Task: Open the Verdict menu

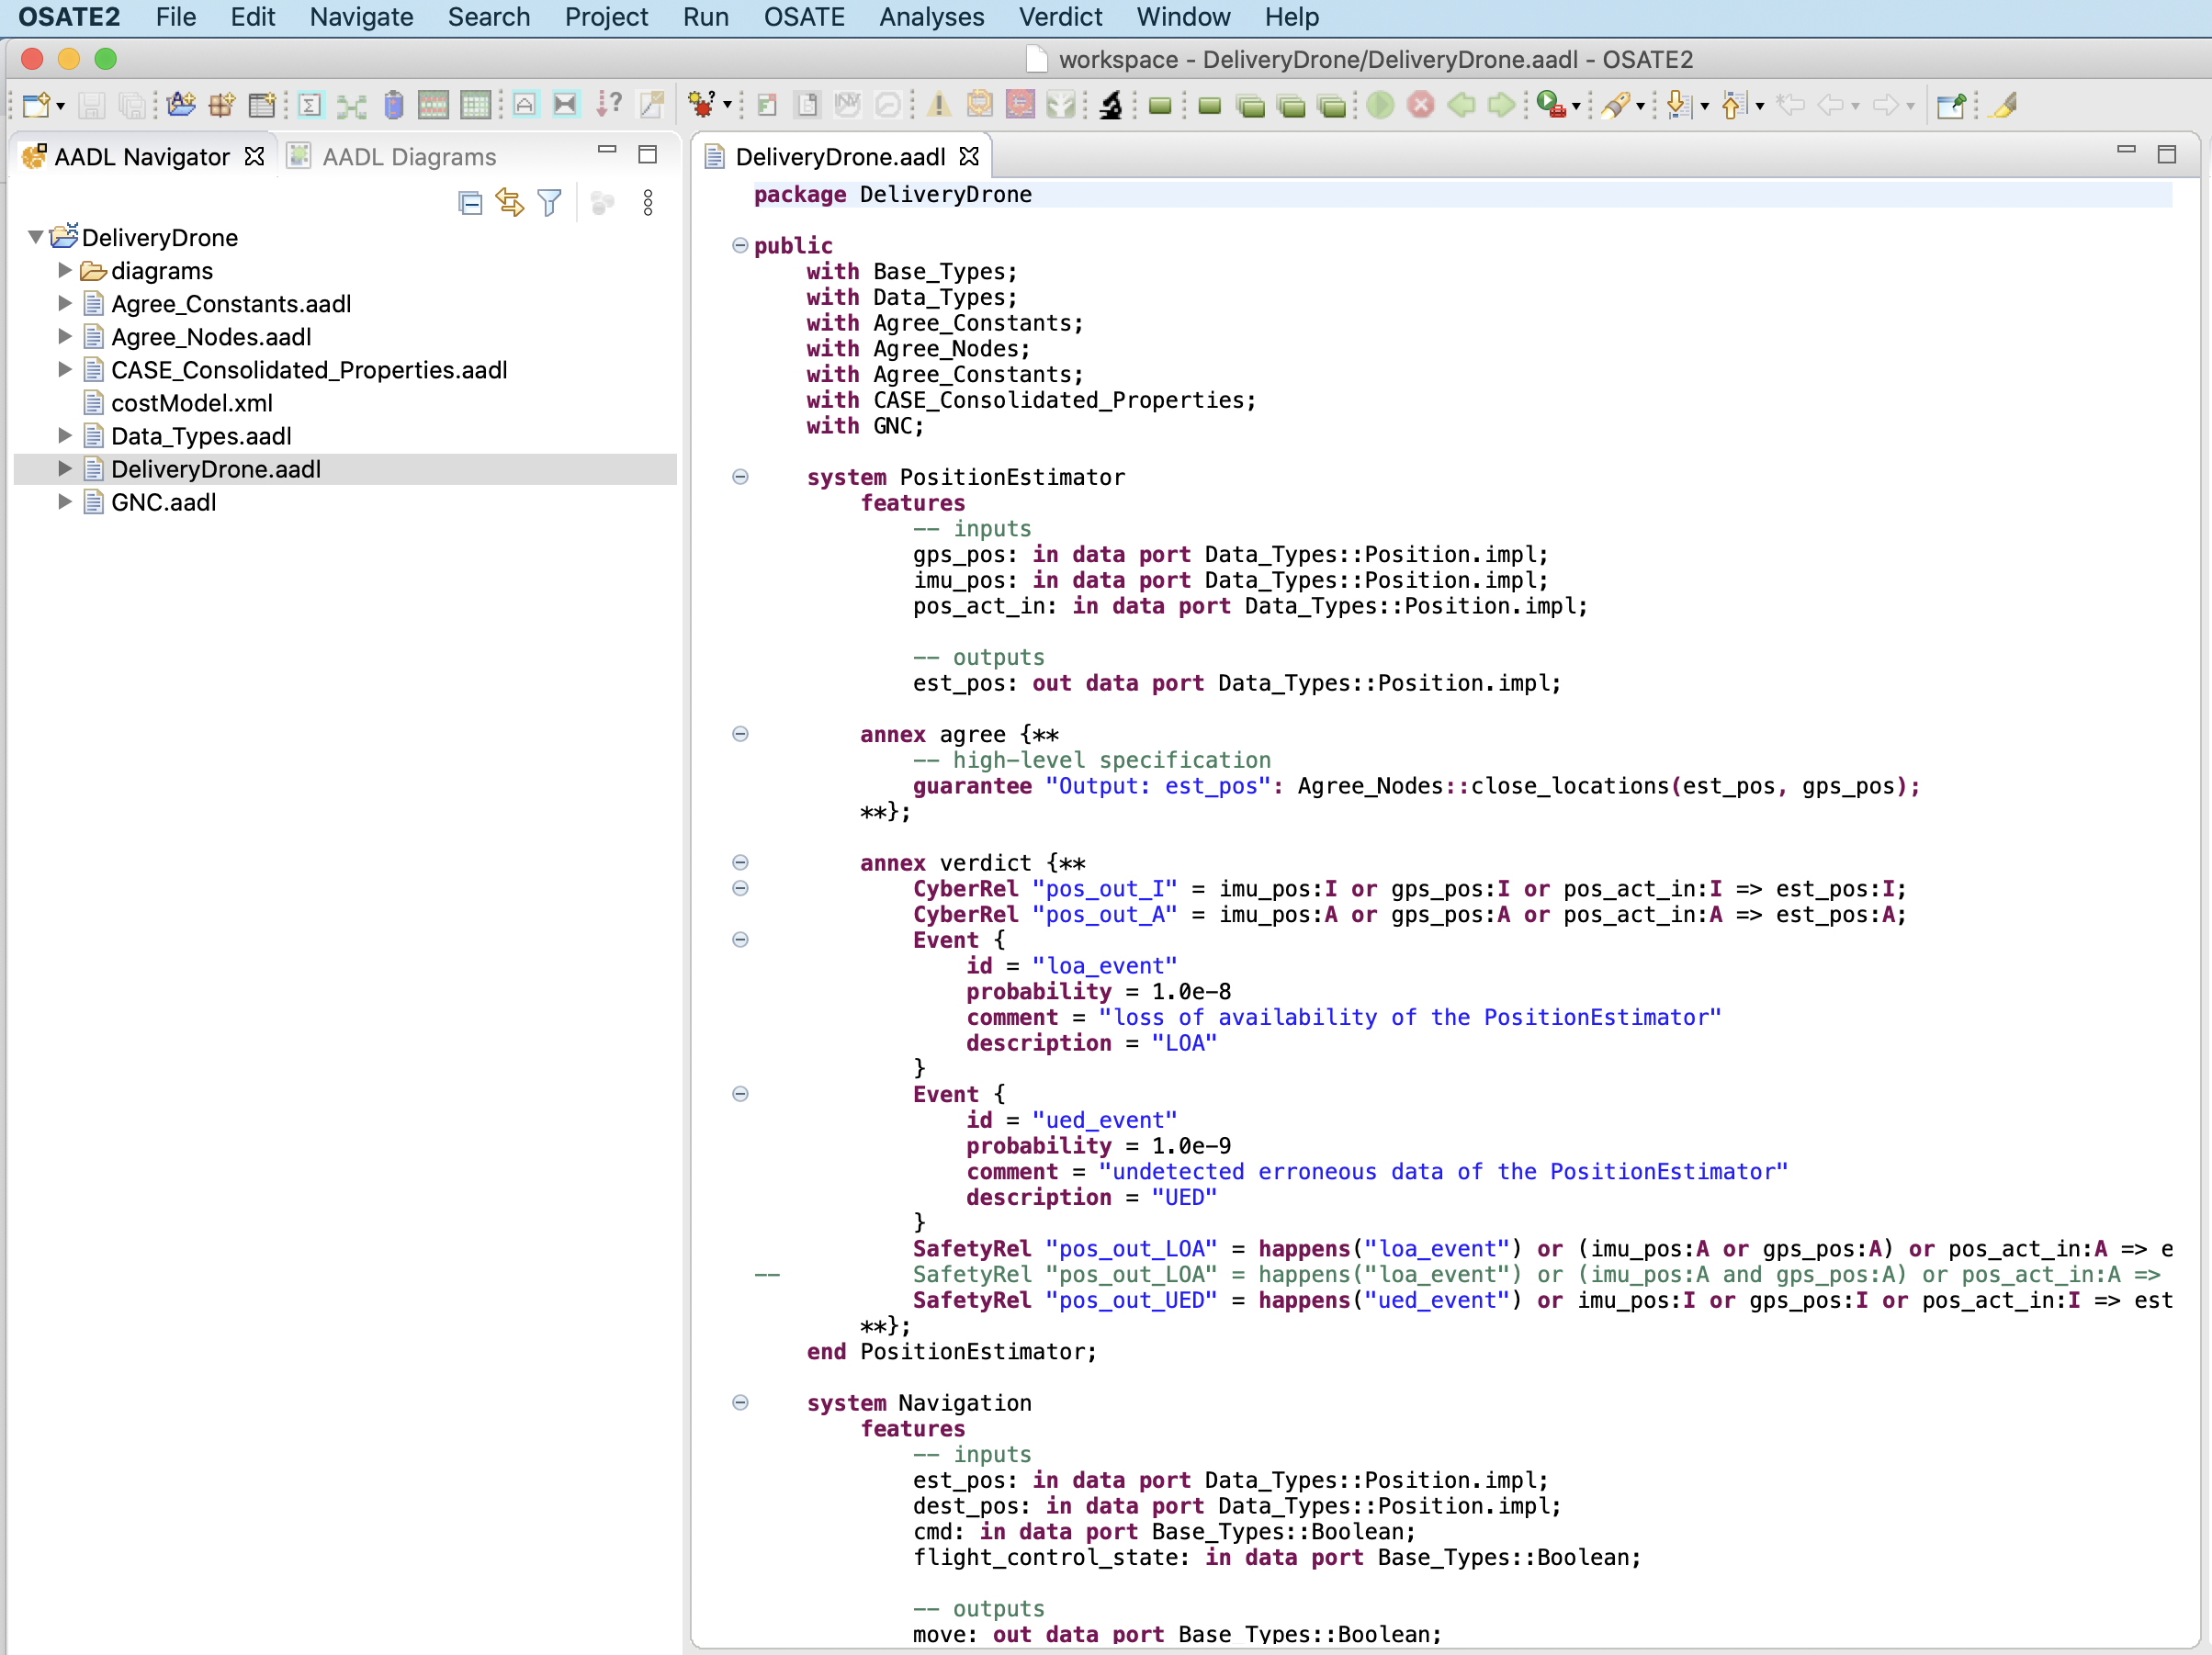Action: 1060,17
